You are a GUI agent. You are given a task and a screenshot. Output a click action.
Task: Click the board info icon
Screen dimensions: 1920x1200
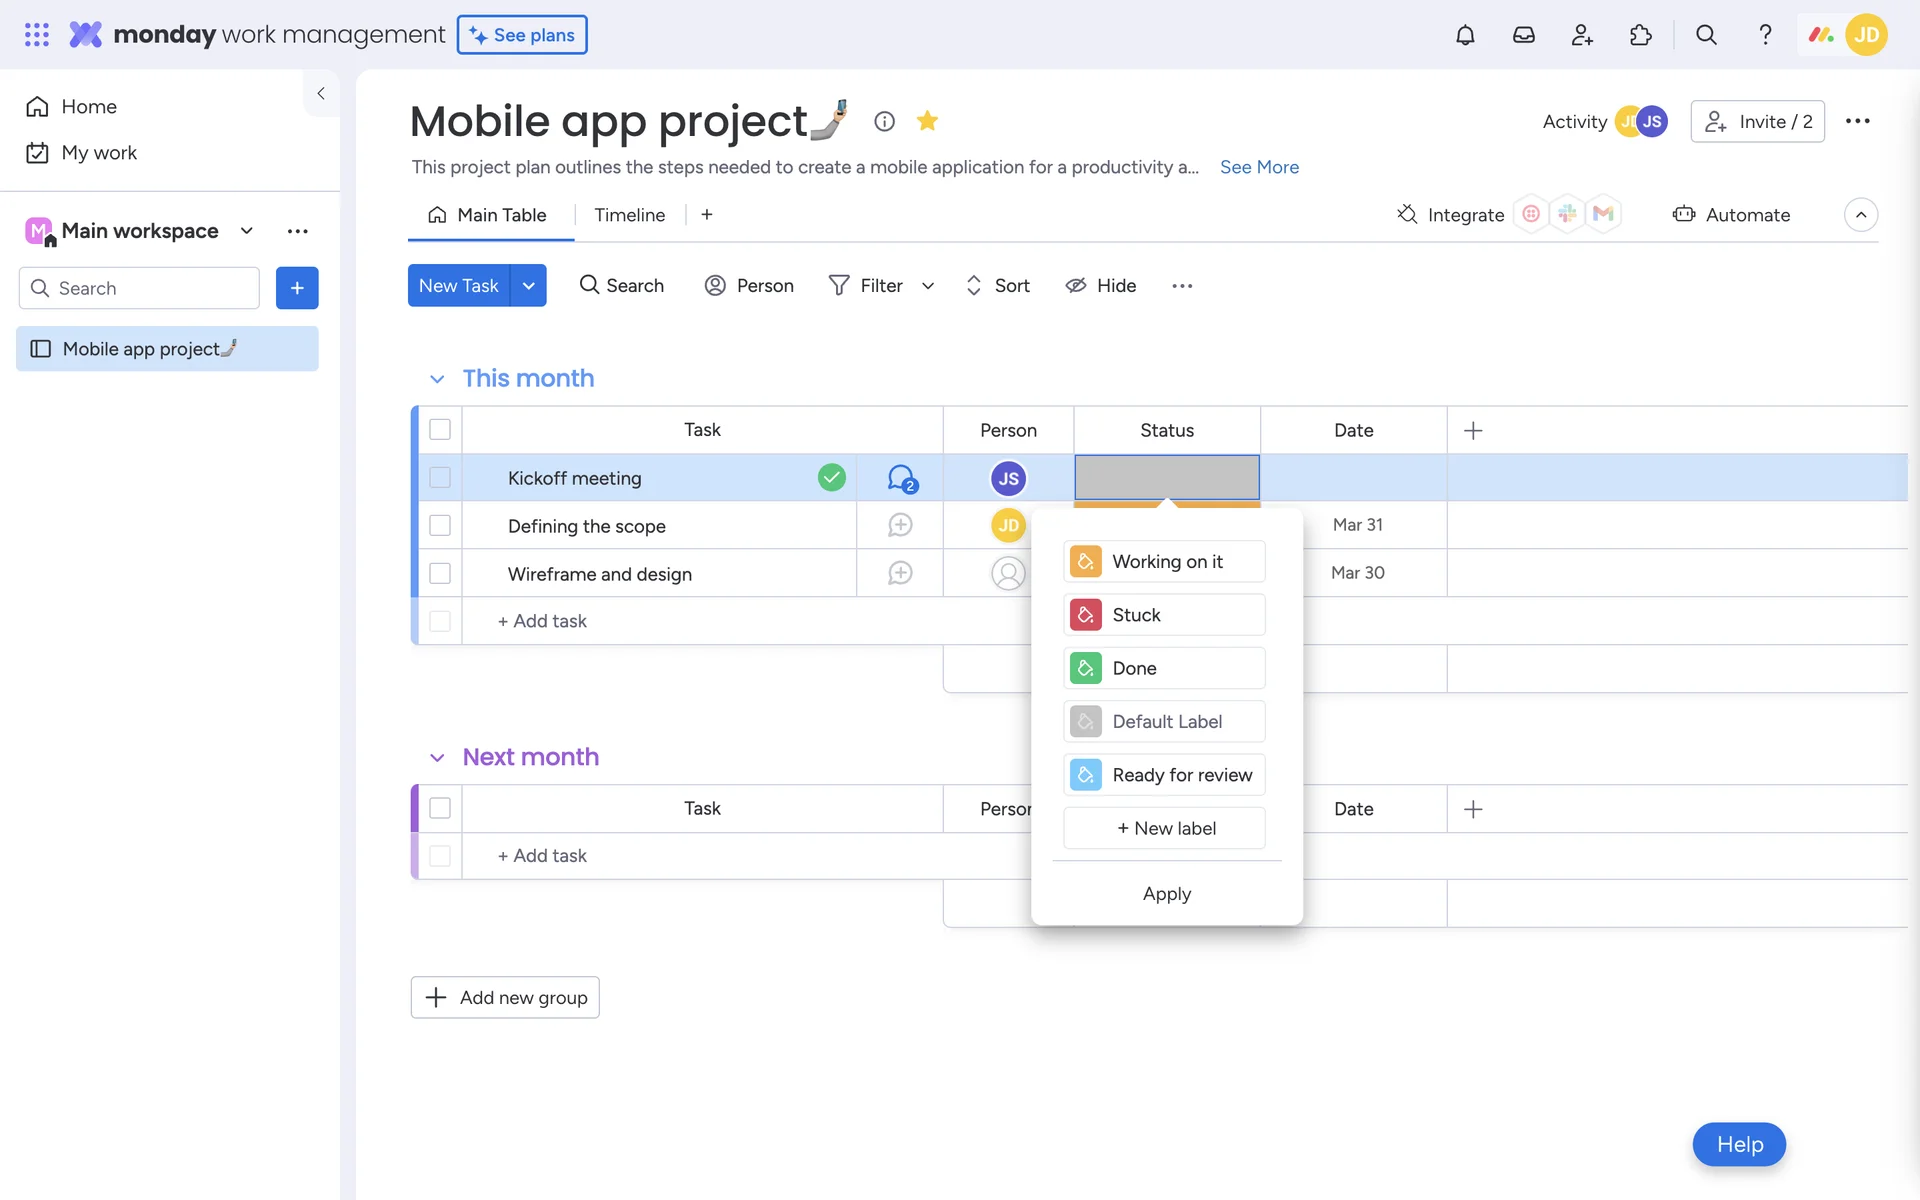point(884,121)
